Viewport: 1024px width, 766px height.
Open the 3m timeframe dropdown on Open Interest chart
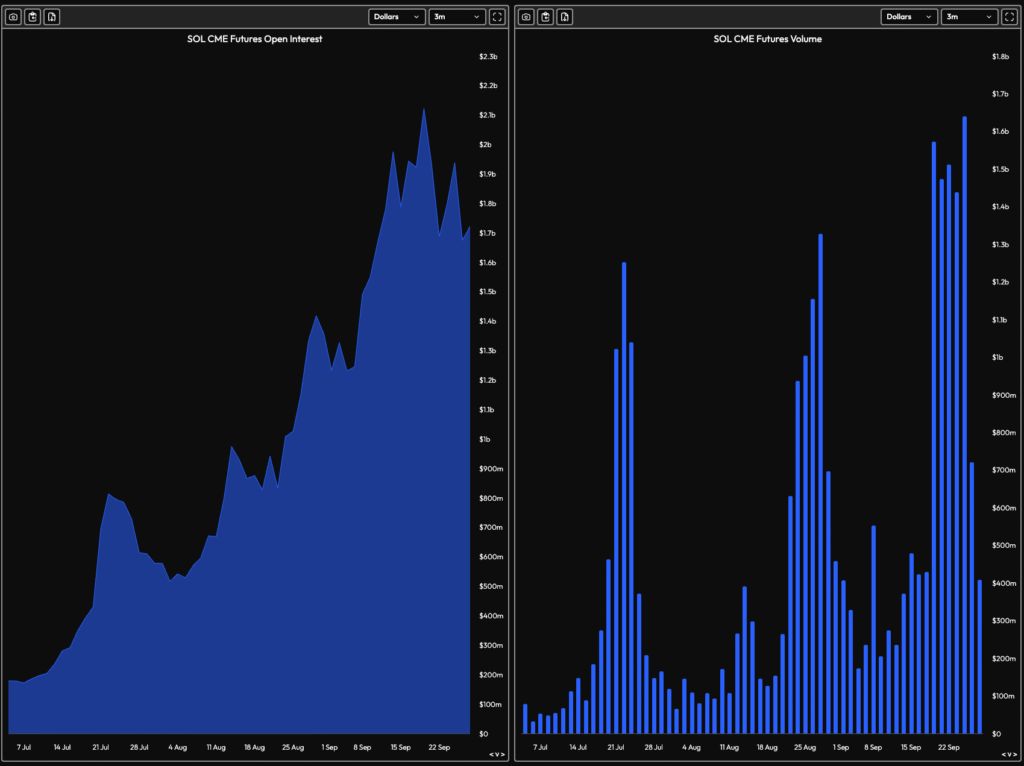456,17
